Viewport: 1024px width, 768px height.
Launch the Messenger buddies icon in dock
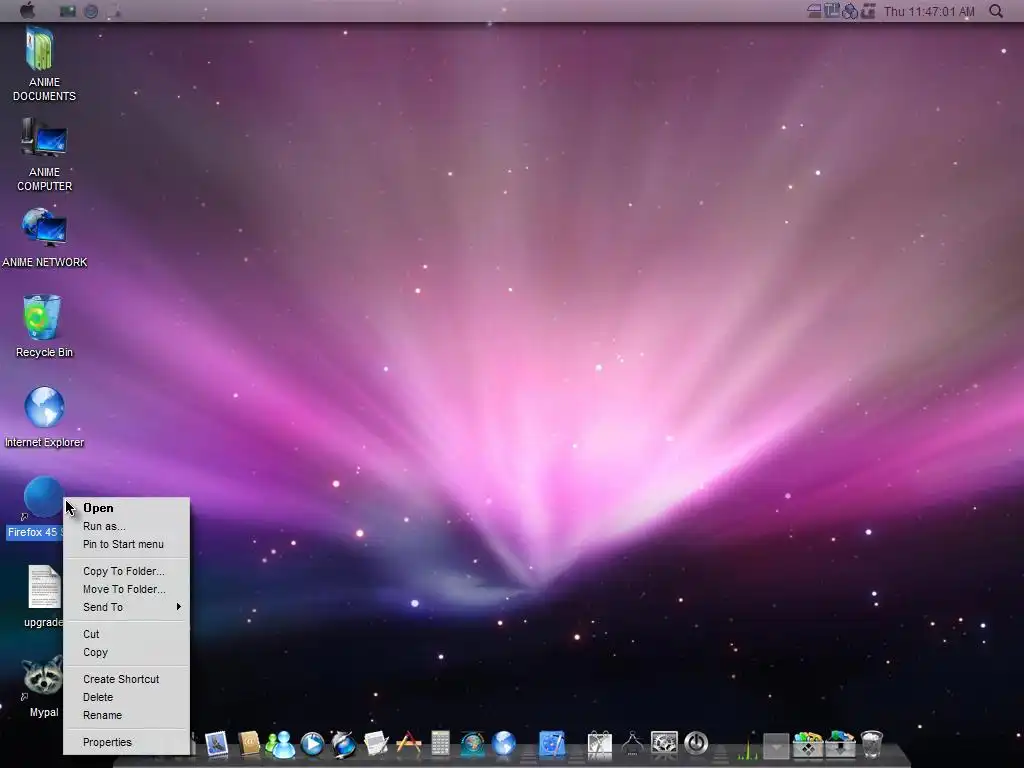(280, 744)
